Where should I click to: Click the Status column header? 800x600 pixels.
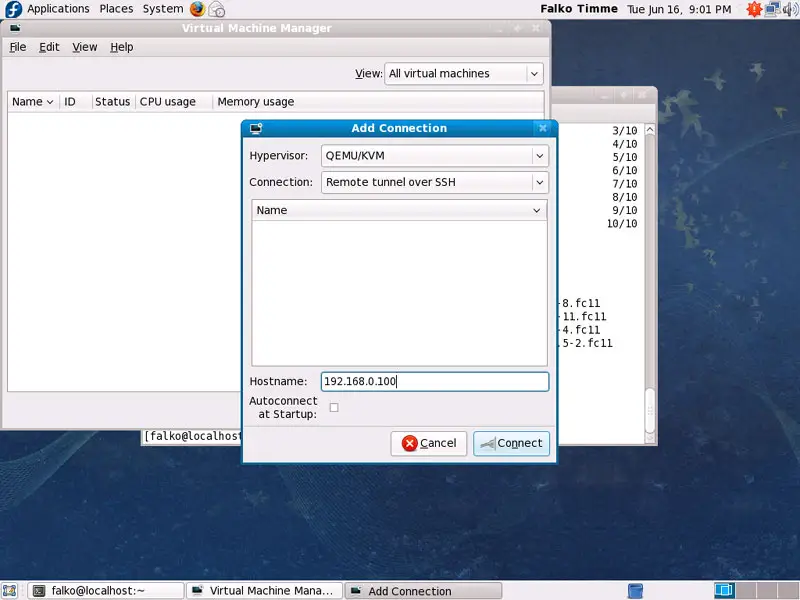coord(112,102)
